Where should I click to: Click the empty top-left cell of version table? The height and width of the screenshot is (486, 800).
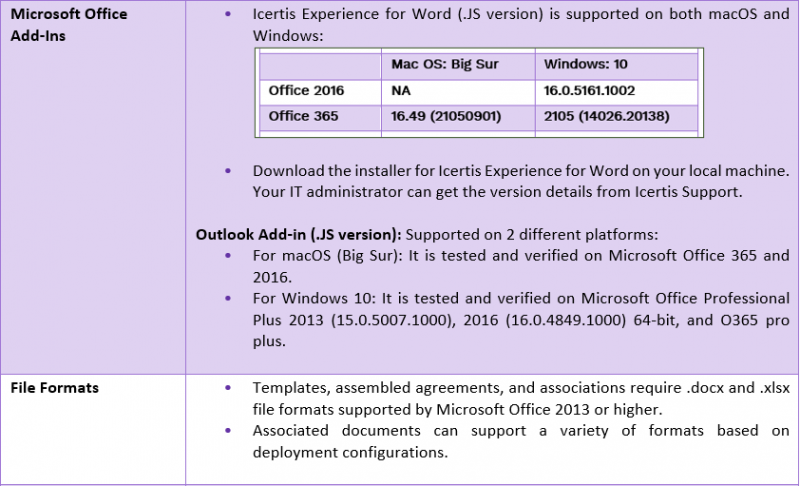click(320, 64)
